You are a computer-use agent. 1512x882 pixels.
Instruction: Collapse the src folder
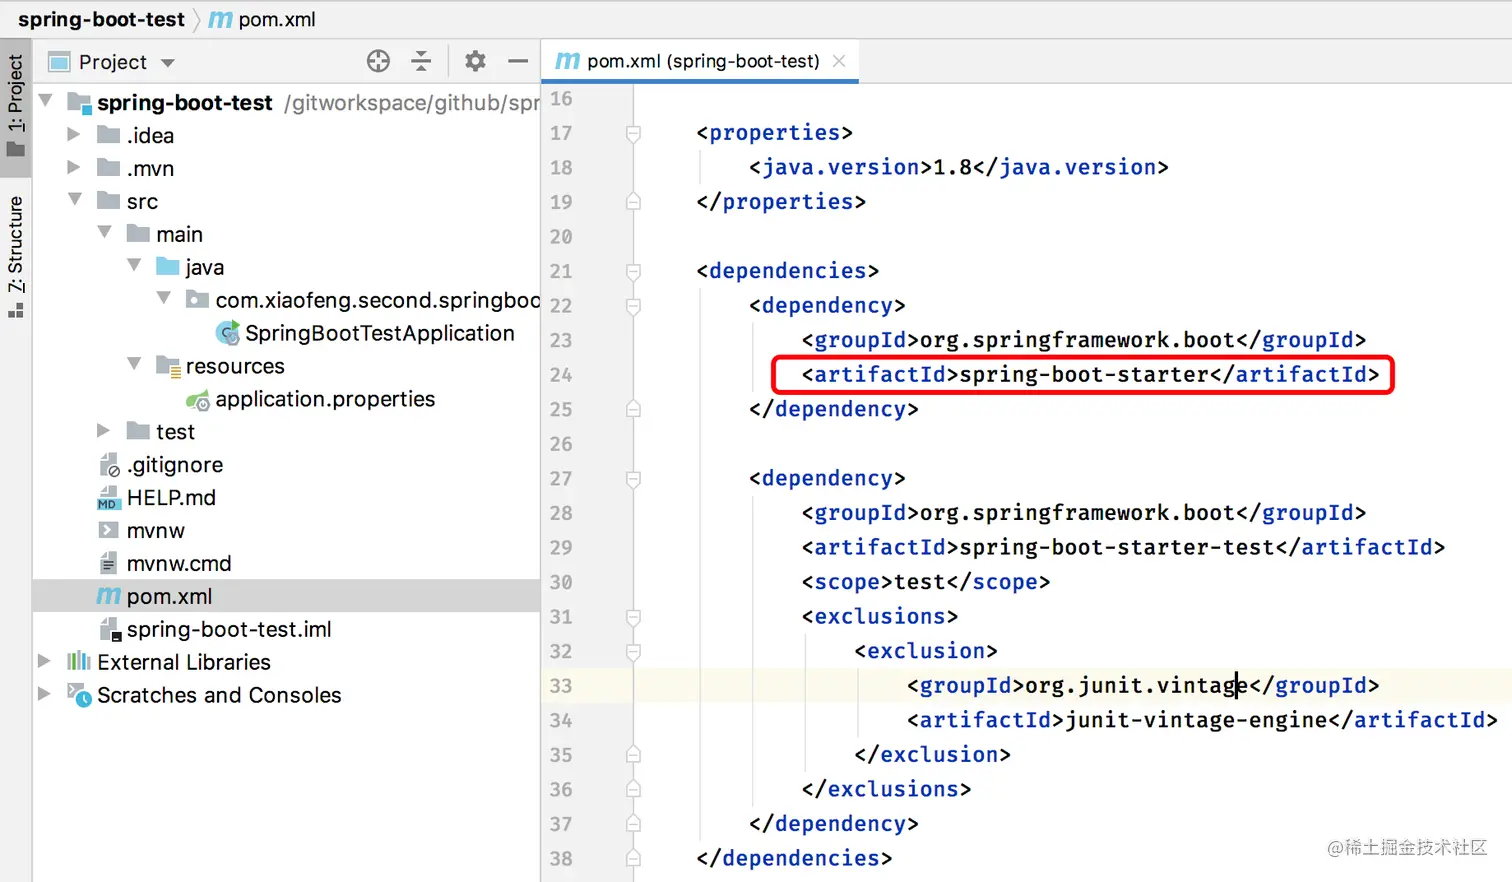click(75, 200)
